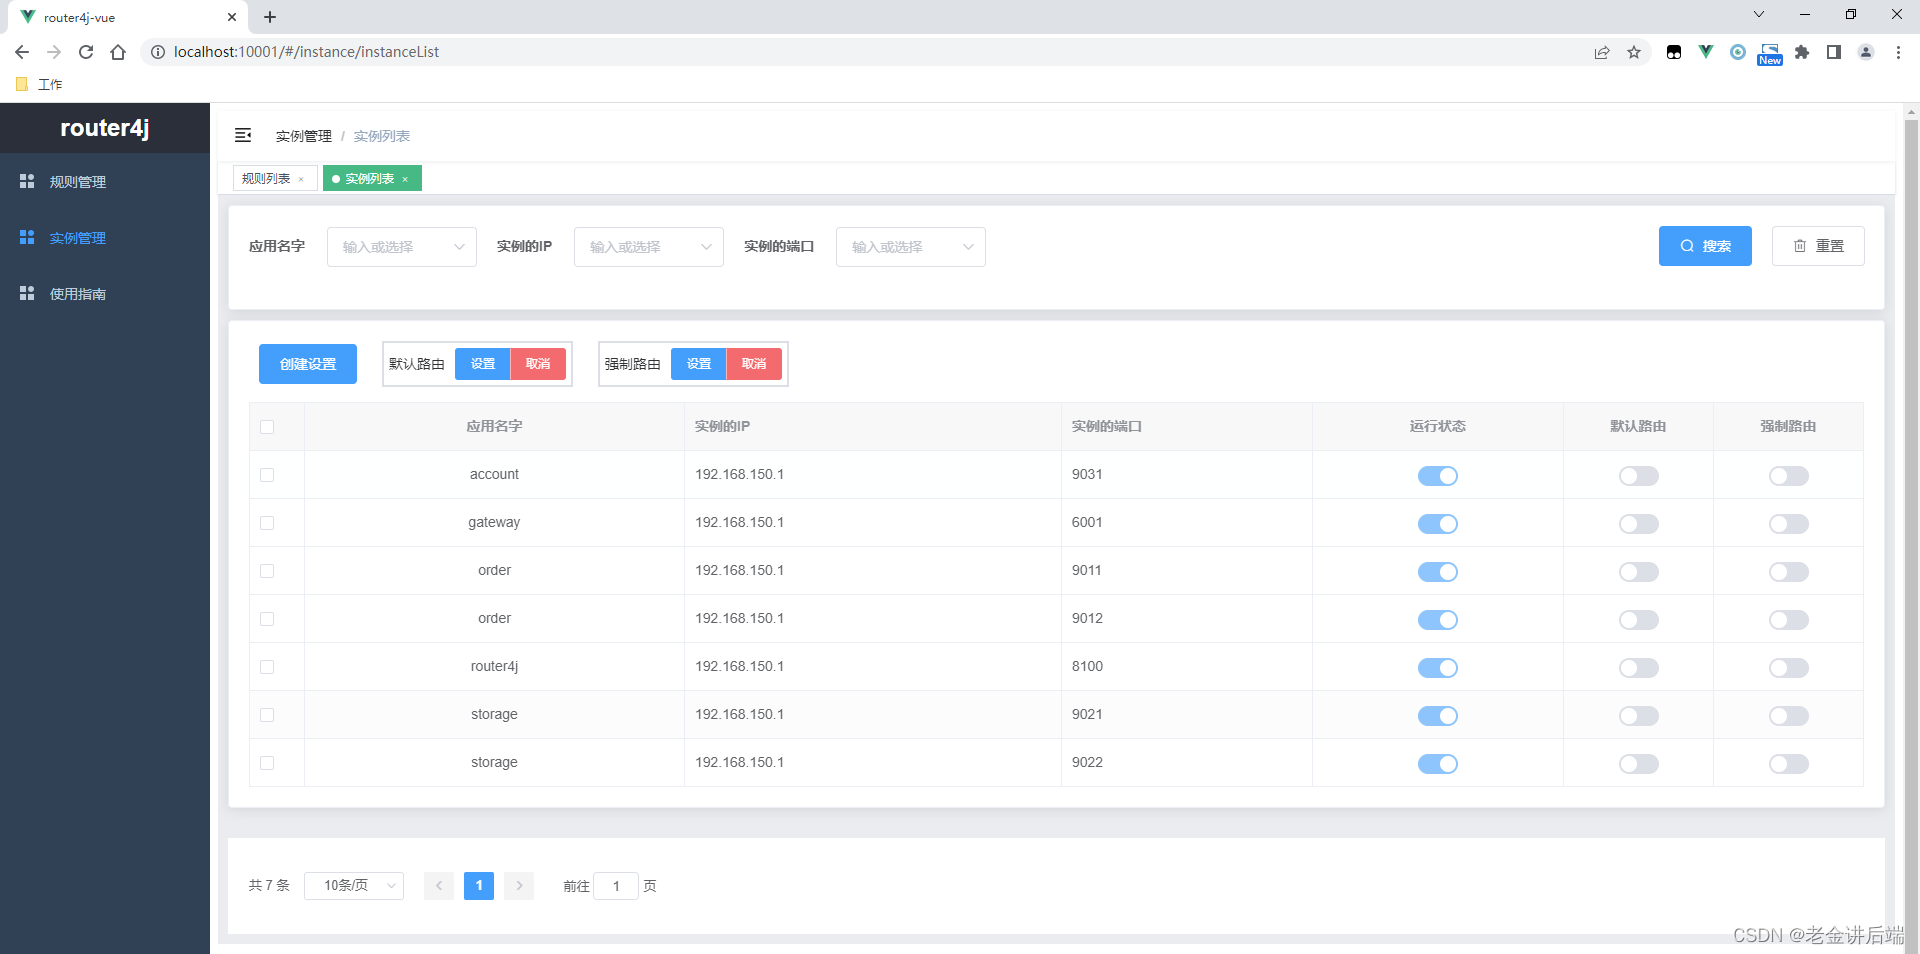Image resolution: width=1920 pixels, height=954 pixels.
Task: Run a search with the 搜索 magnifier button
Action: coord(1705,246)
